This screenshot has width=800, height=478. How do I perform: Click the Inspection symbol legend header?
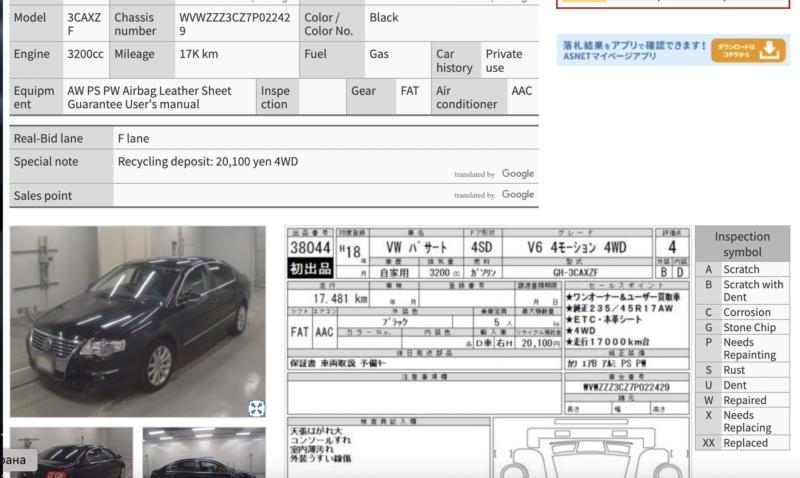tap(742, 244)
